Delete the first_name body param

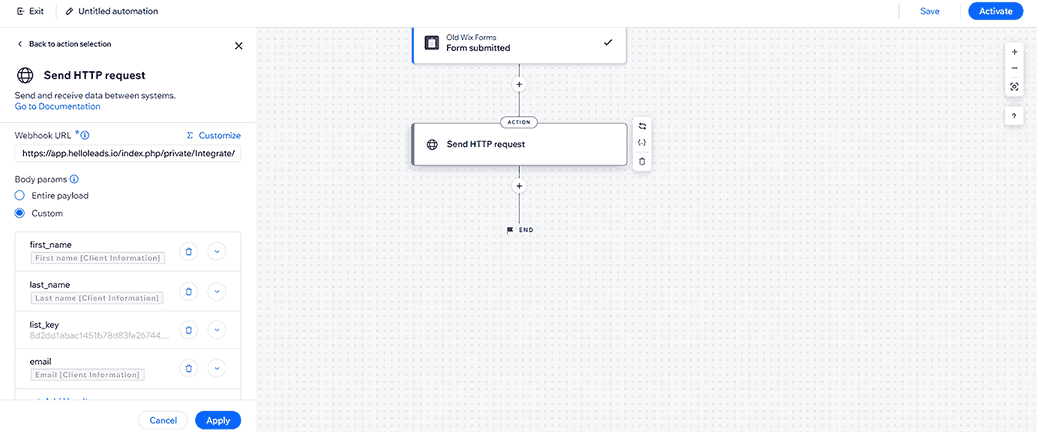(188, 251)
